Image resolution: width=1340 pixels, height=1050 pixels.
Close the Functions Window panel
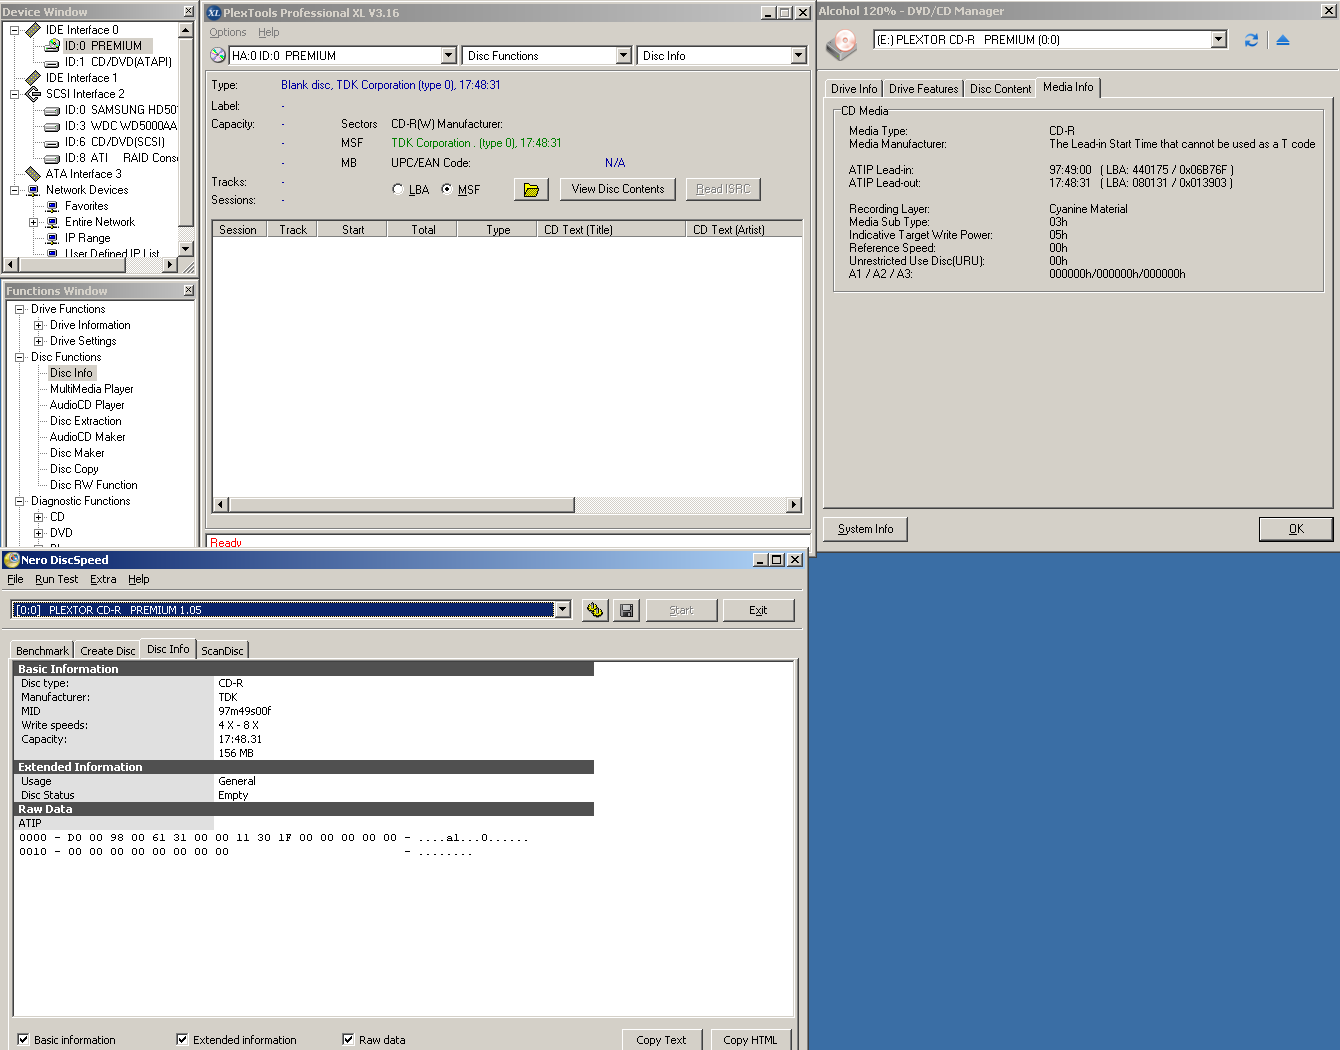[189, 290]
